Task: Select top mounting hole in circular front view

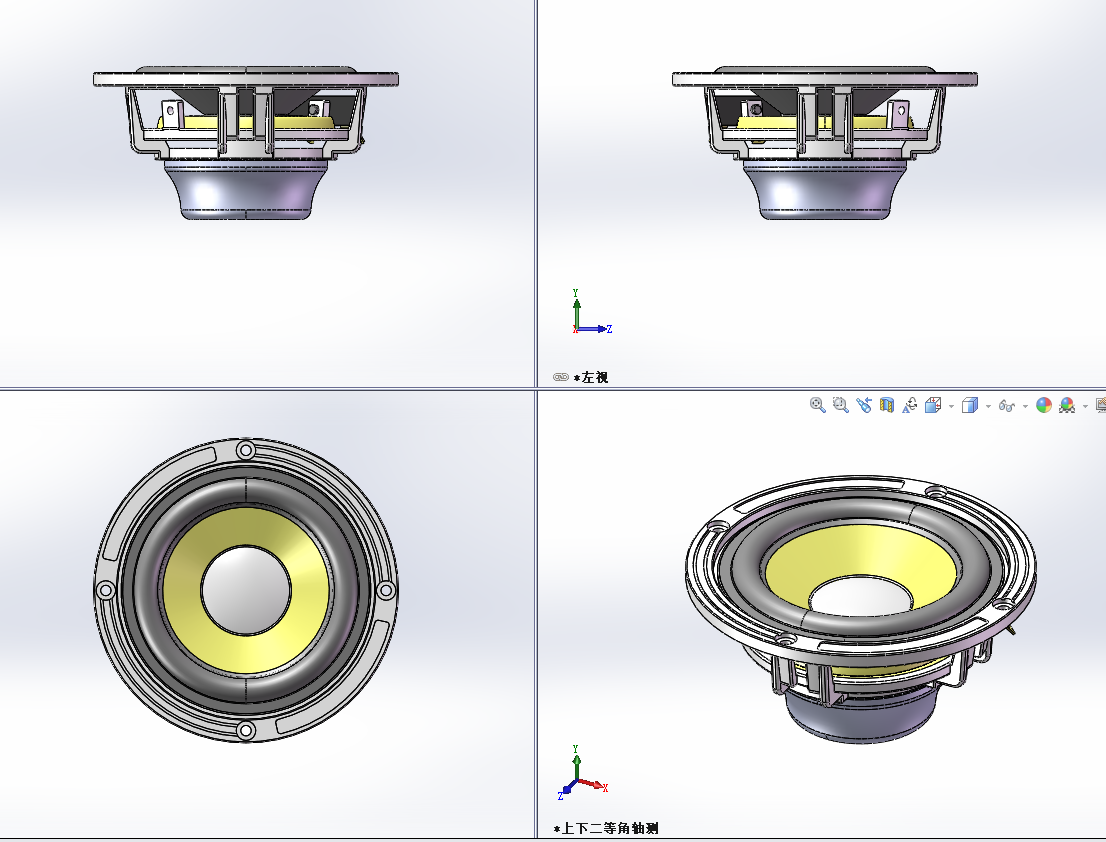Action: 245,450
